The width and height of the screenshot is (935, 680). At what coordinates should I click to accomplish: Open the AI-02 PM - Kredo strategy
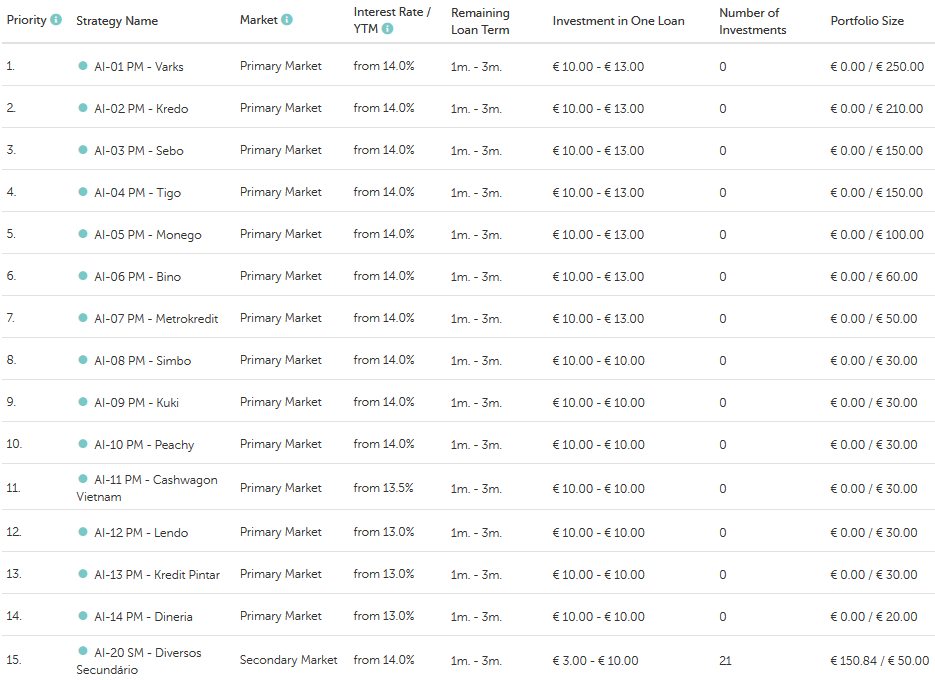tap(141, 109)
